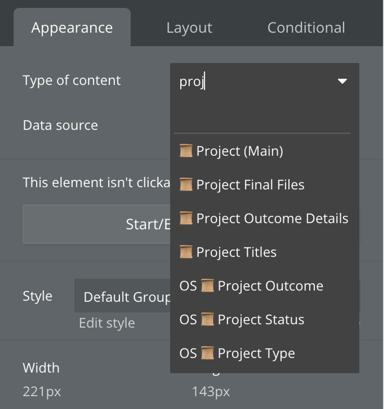Image resolution: width=384 pixels, height=409 pixels.
Task: Choose Project Final Files option
Action: [265, 185]
